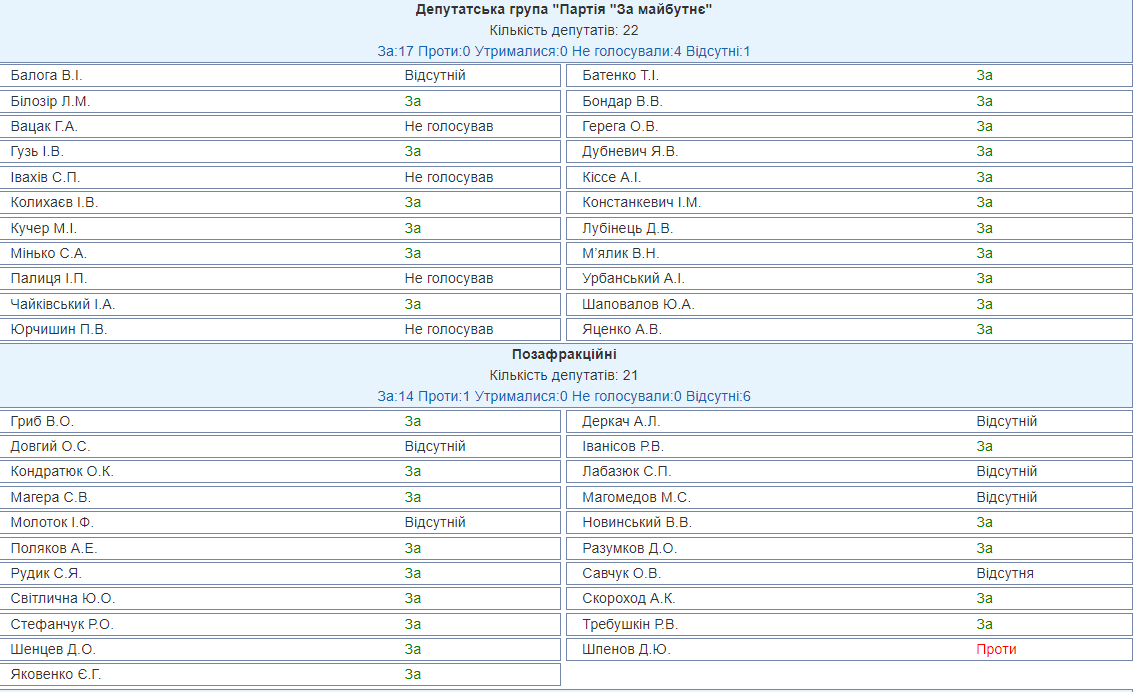This screenshot has width=1137, height=692.
Task: Select the name Урбанський А.І.
Action: [633, 279]
